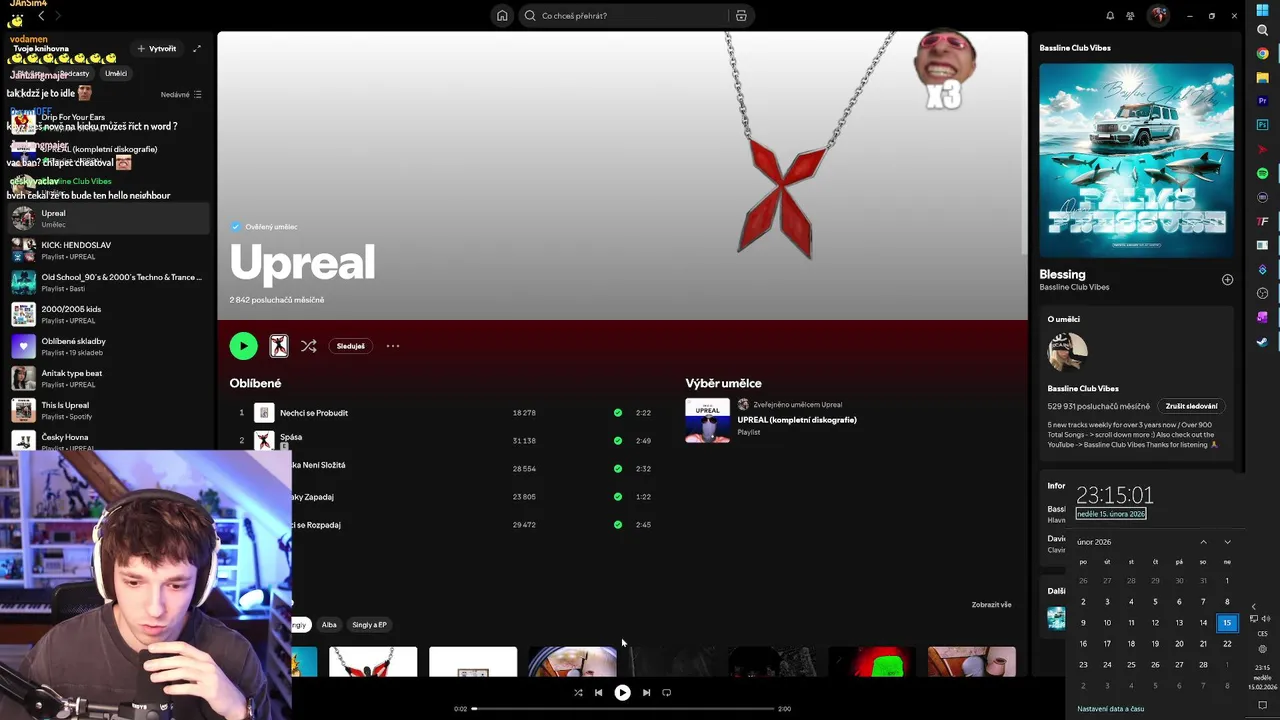1280x720 pixels.
Task: Open the UPREAL (kompletní diskografie) artist pick
Action: [797, 420]
